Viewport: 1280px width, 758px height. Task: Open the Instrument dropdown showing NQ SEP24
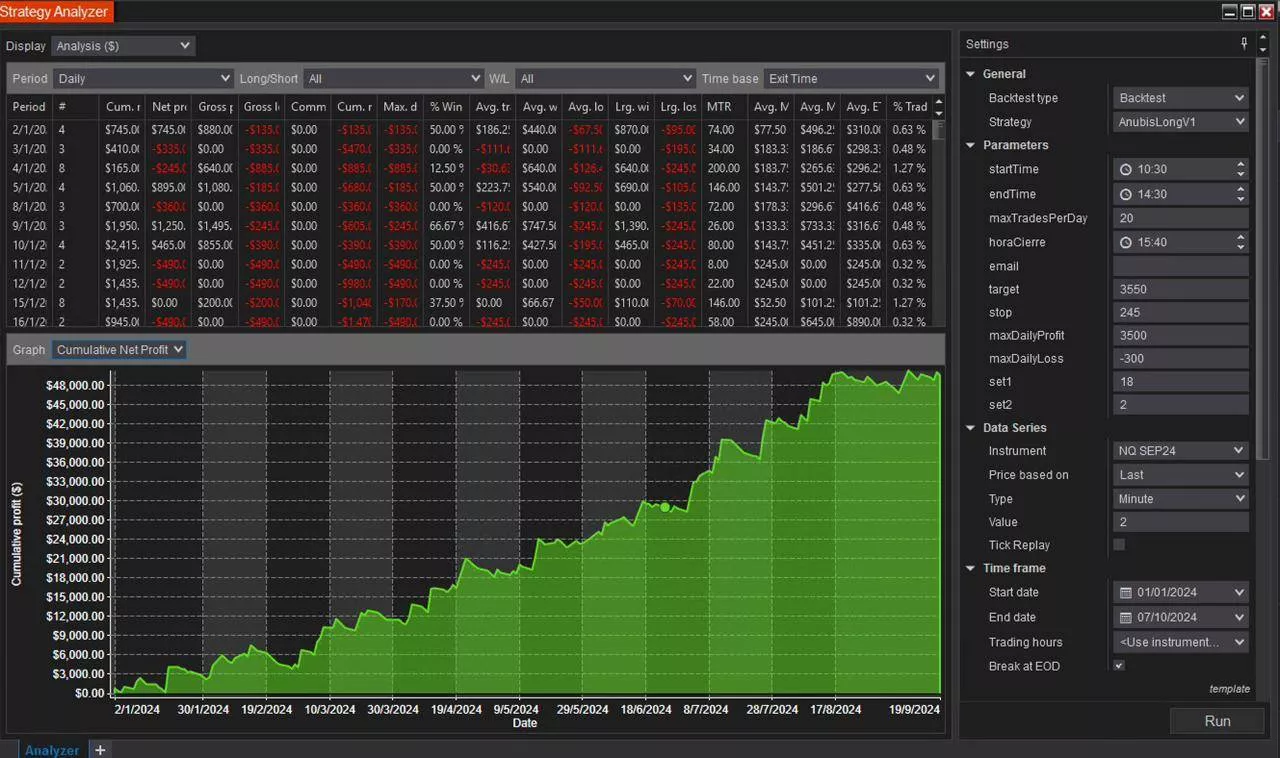[x=1180, y=451]
